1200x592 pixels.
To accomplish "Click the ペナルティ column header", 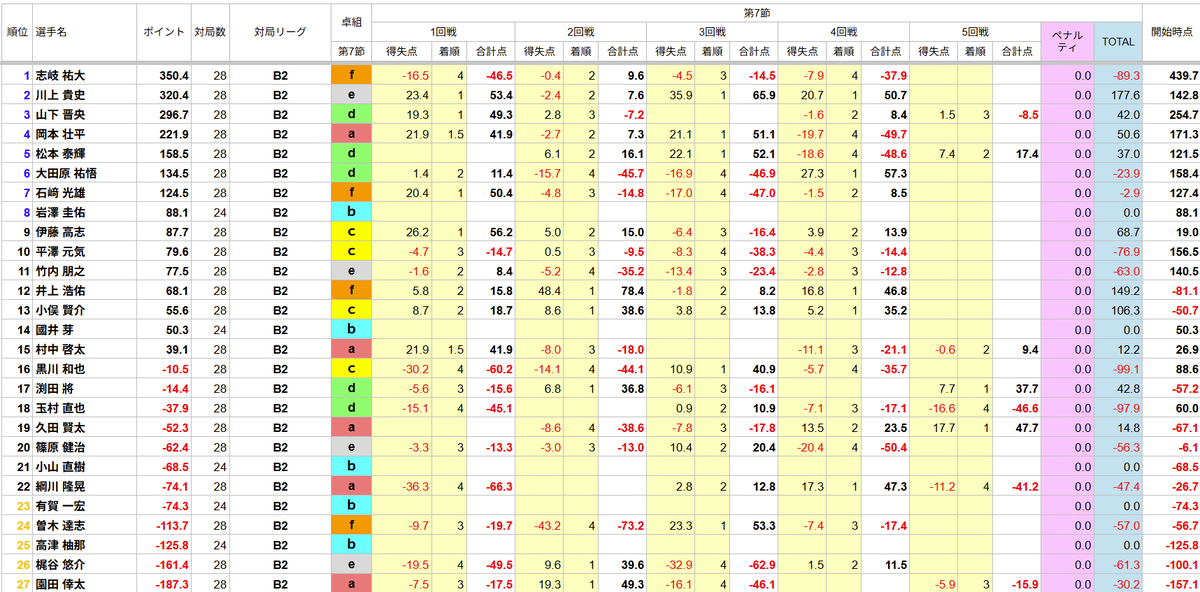I will tap(1067, 41).
